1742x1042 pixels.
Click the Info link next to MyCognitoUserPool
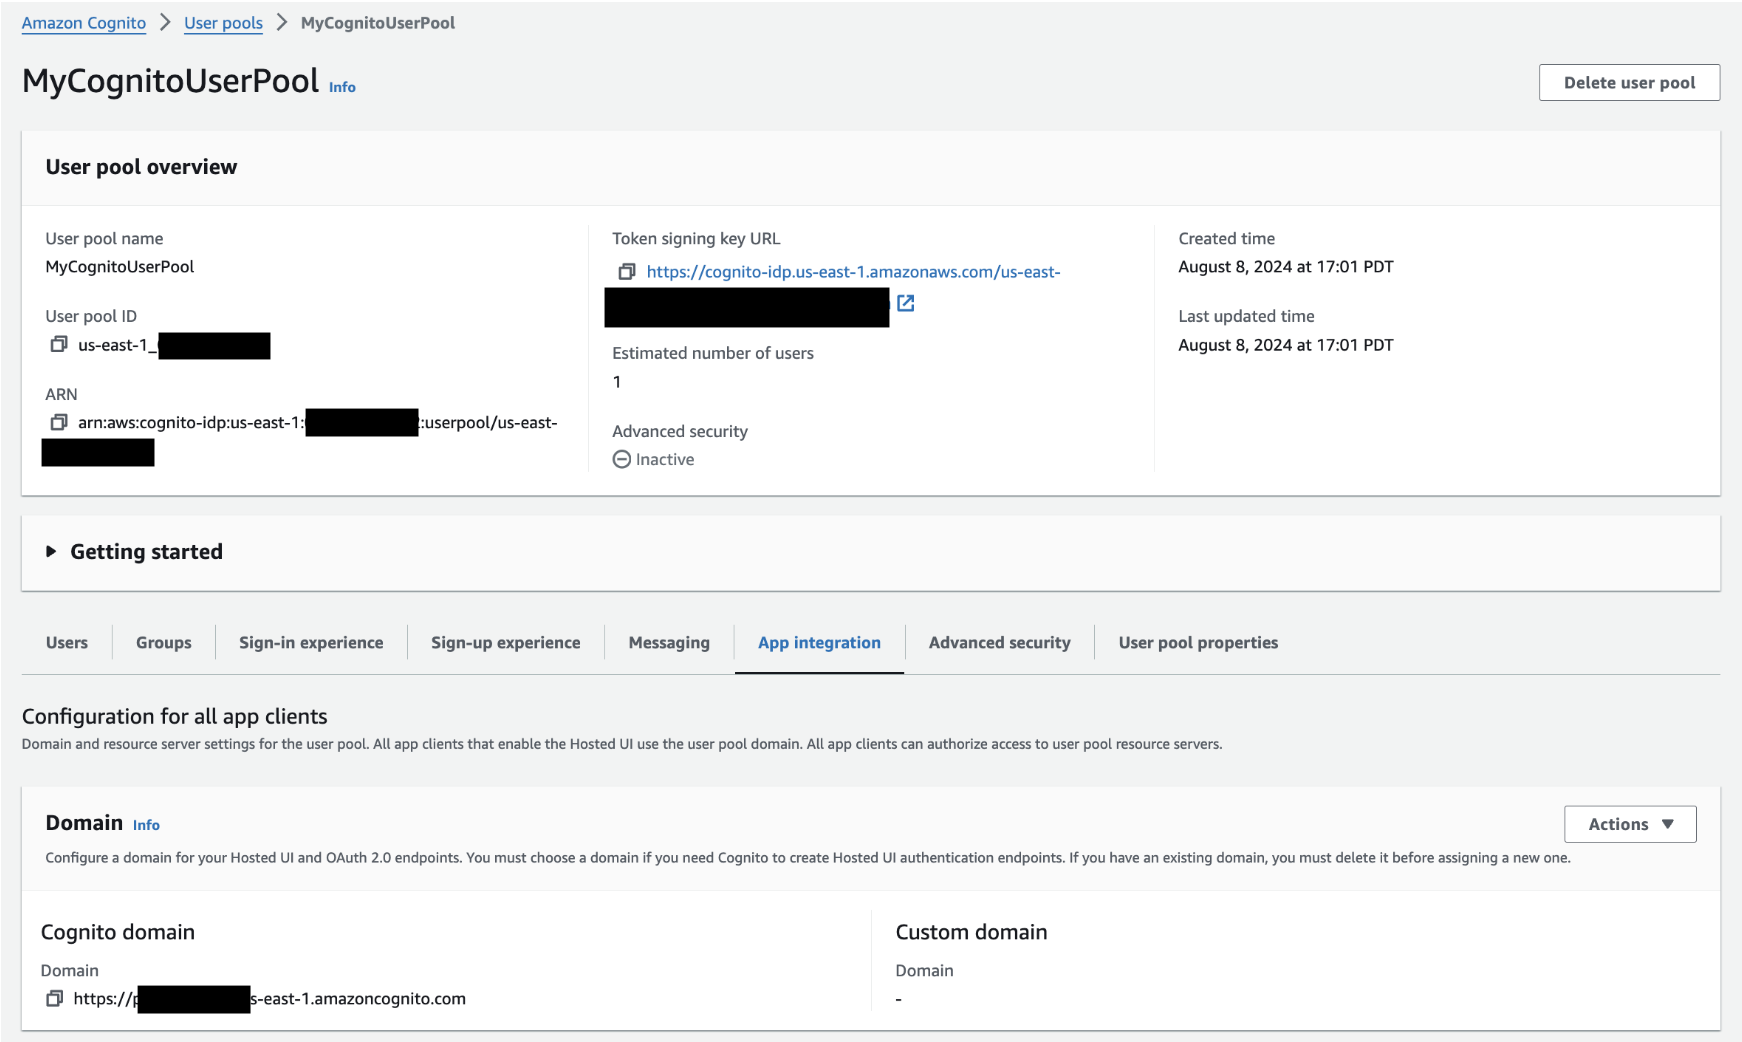tap(341, 87)
